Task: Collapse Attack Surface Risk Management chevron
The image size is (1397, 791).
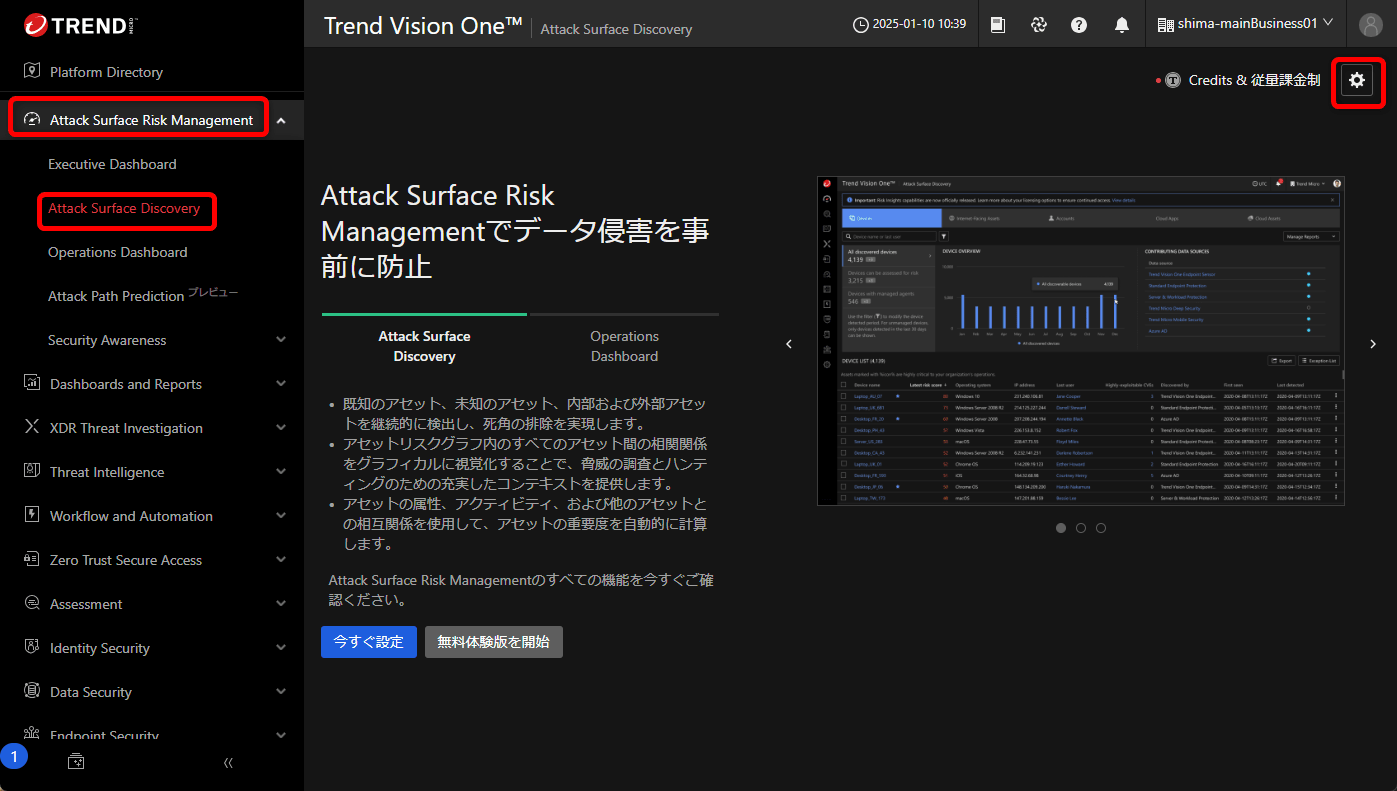Action: (281, 121)
